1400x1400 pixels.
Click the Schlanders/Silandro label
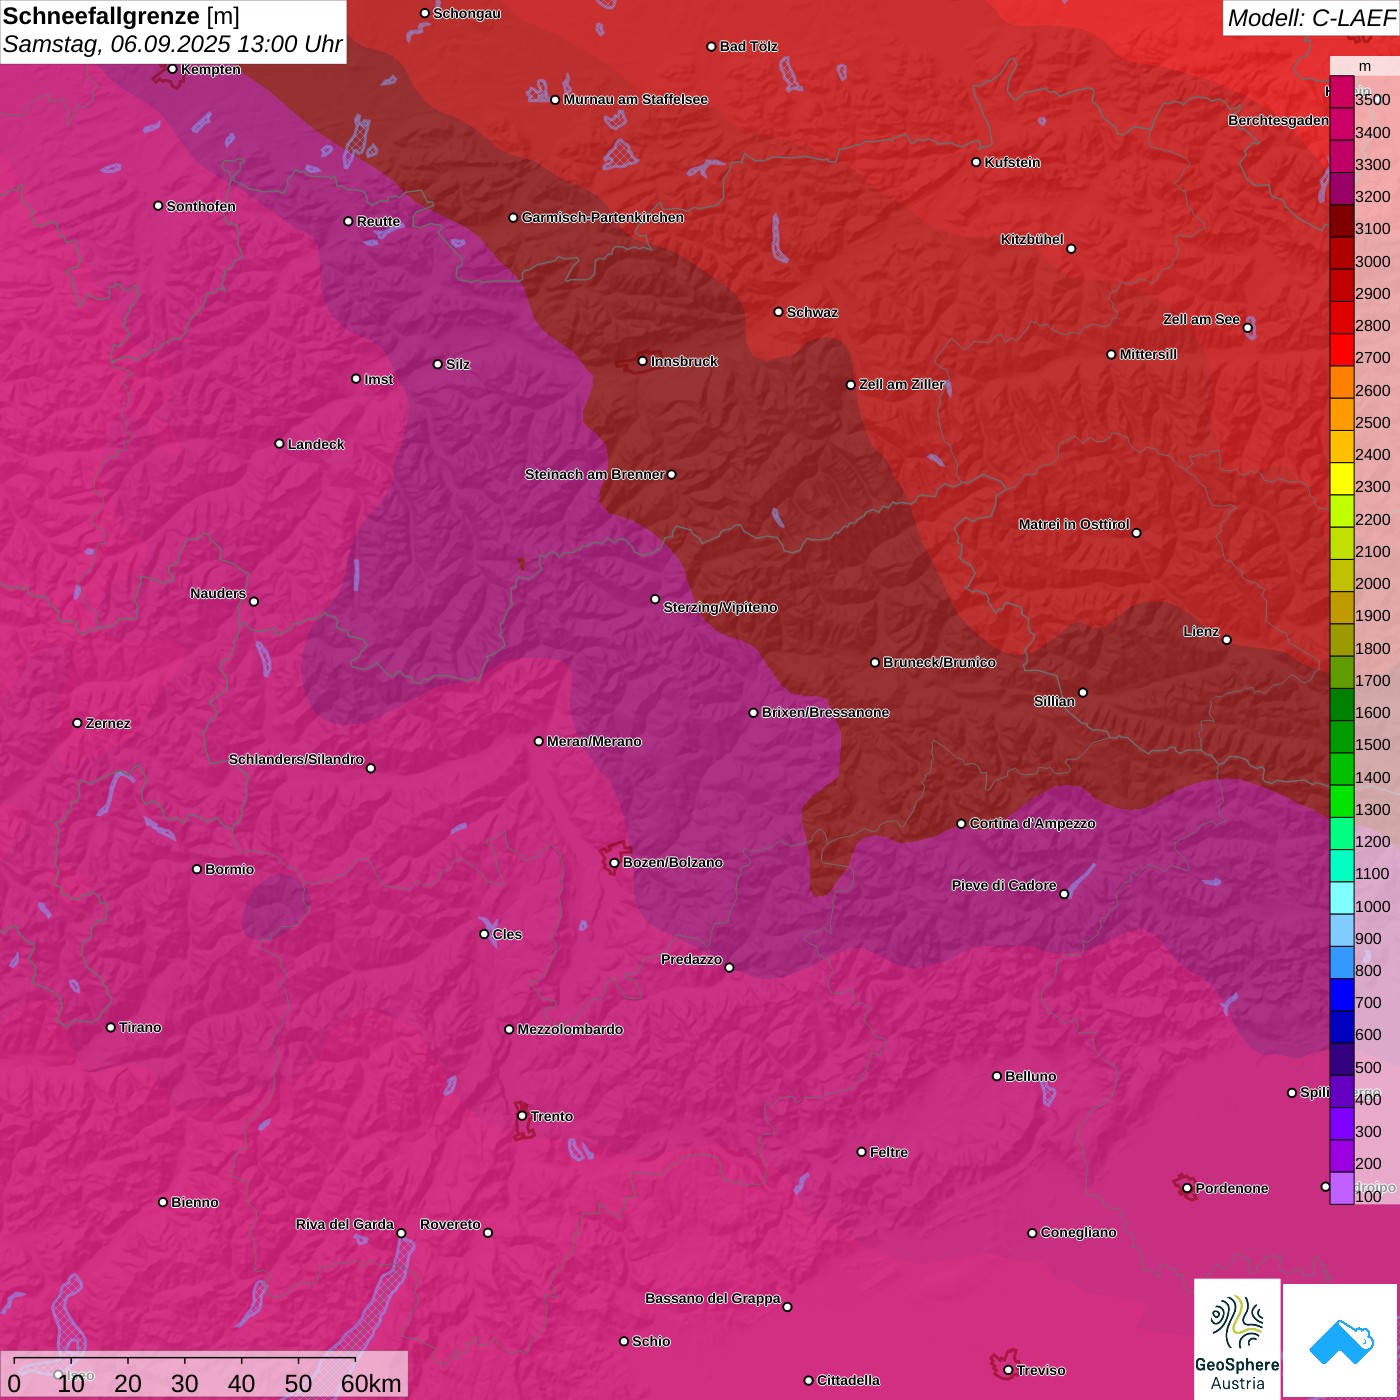(296, 759)
